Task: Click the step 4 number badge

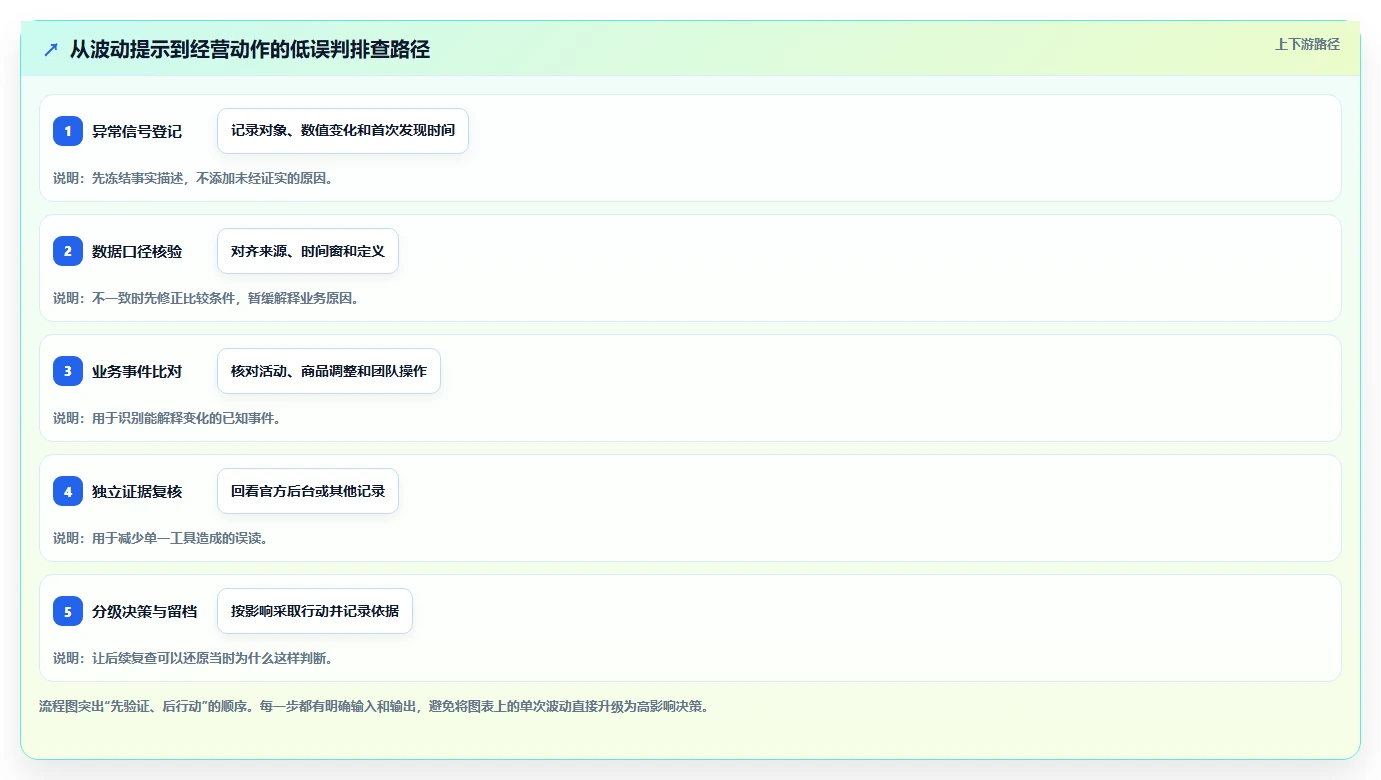Action: (68, 491)
